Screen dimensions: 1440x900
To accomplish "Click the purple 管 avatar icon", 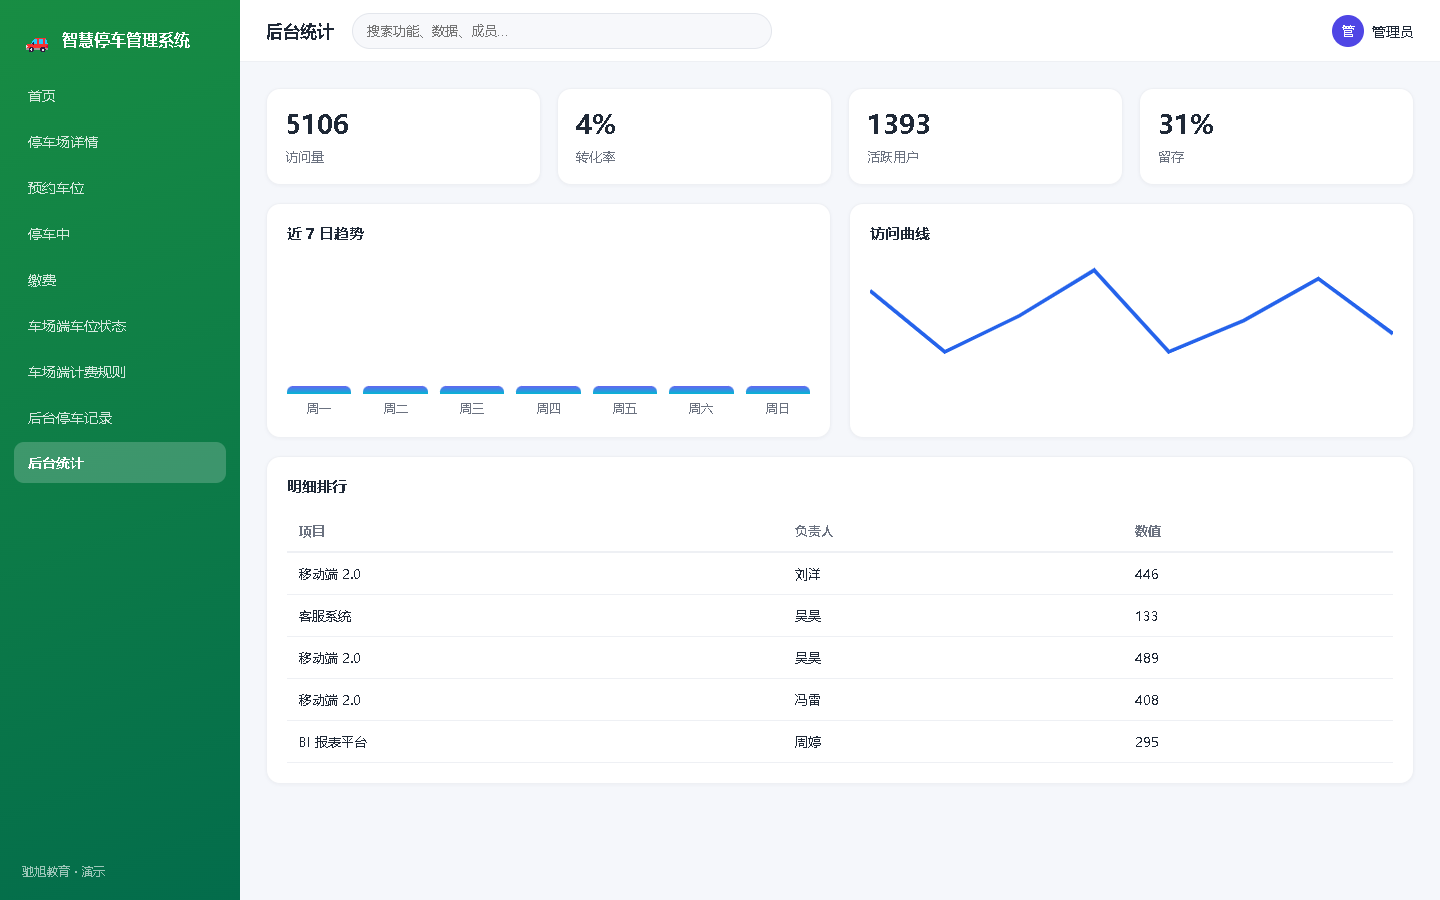I will tap(1348, 31).
